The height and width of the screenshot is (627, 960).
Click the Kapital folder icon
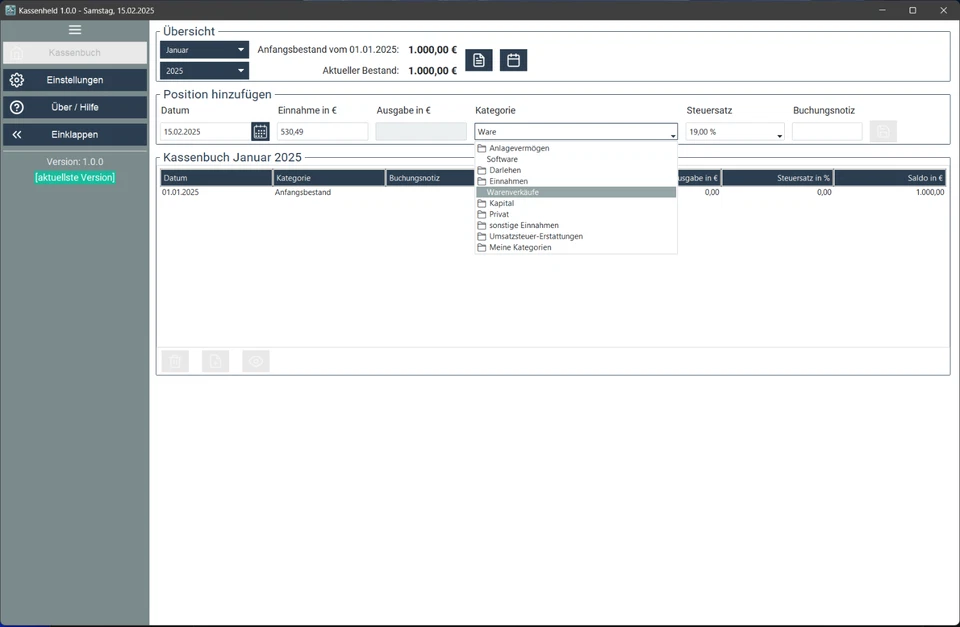pos(482,203)
